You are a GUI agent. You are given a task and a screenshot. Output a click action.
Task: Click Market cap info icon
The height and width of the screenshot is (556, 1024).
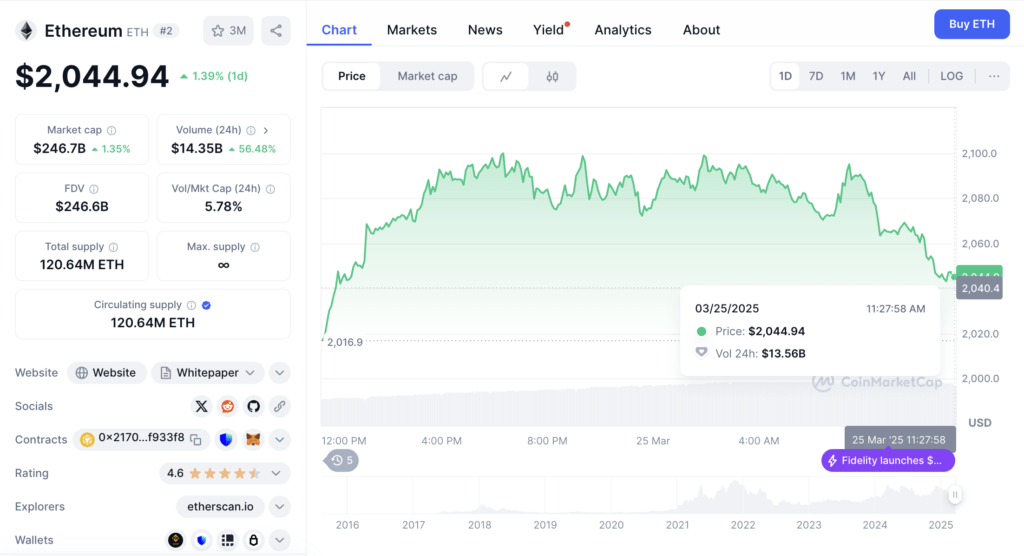point(112,131)
